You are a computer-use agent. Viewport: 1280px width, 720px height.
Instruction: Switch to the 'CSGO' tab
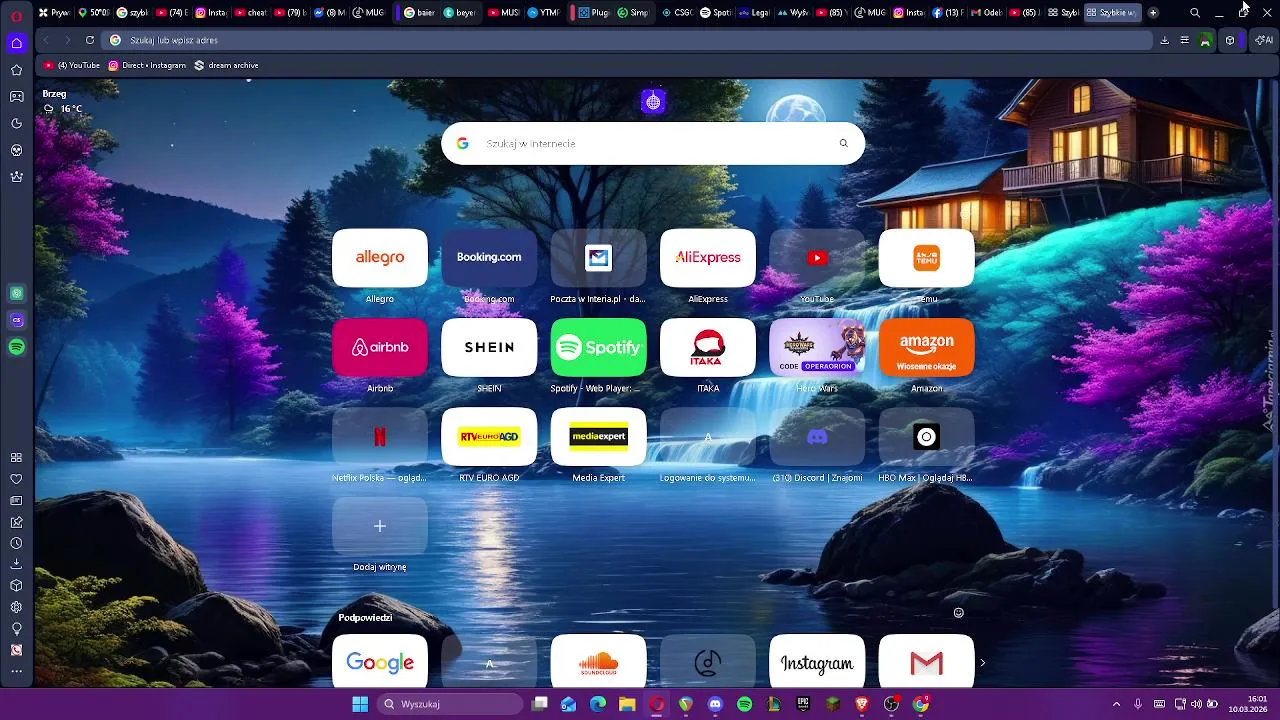coord(678,13)
